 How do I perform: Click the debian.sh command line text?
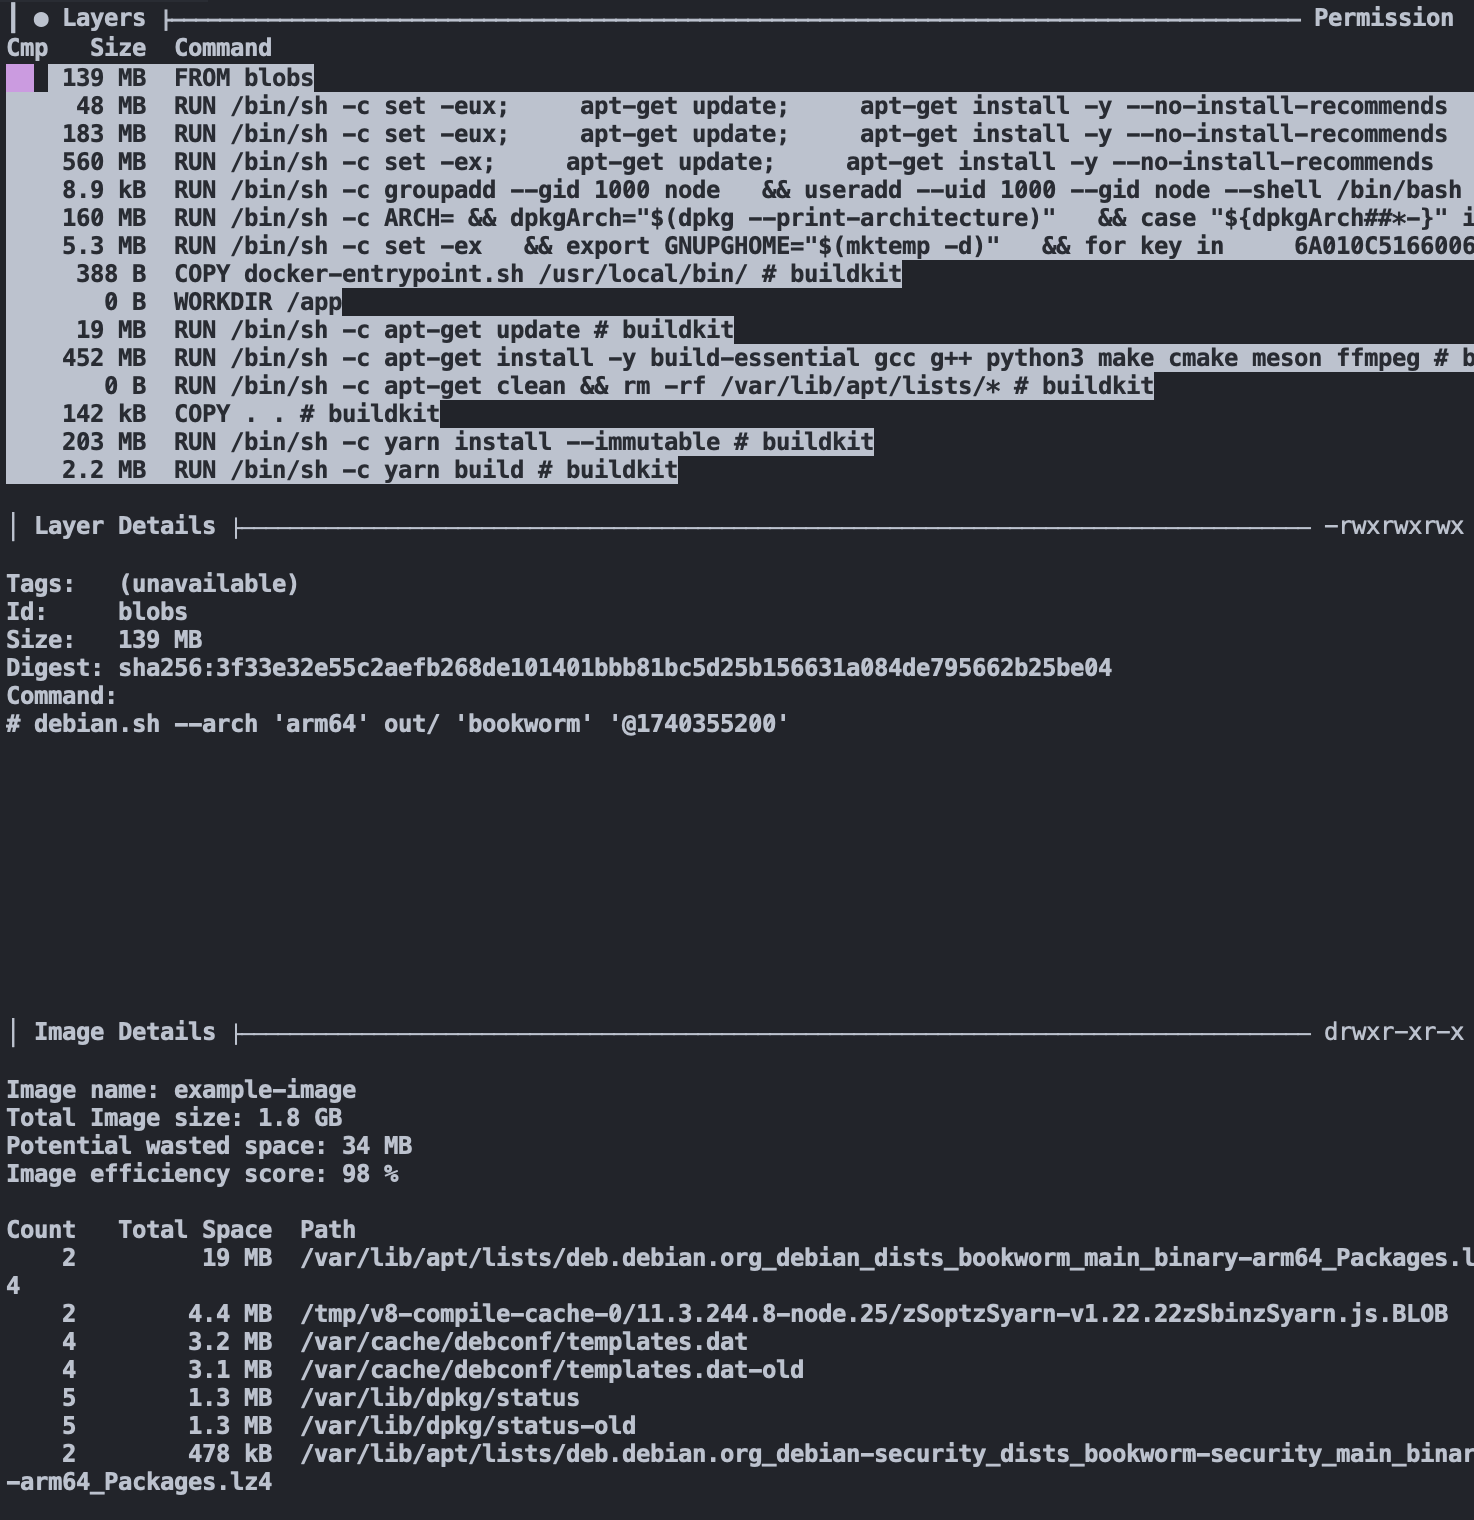[397, 724]
